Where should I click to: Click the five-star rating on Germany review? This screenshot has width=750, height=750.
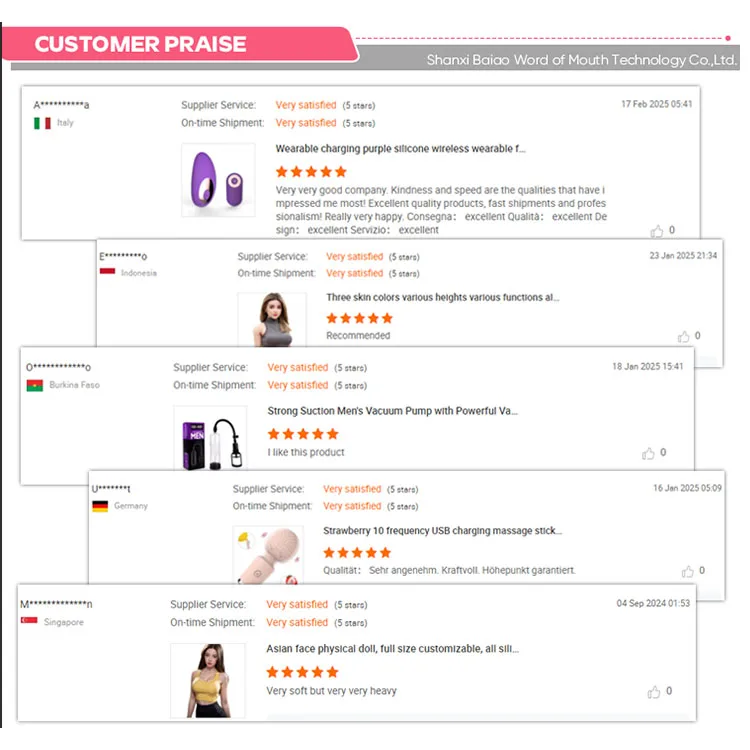pos(357,553)
